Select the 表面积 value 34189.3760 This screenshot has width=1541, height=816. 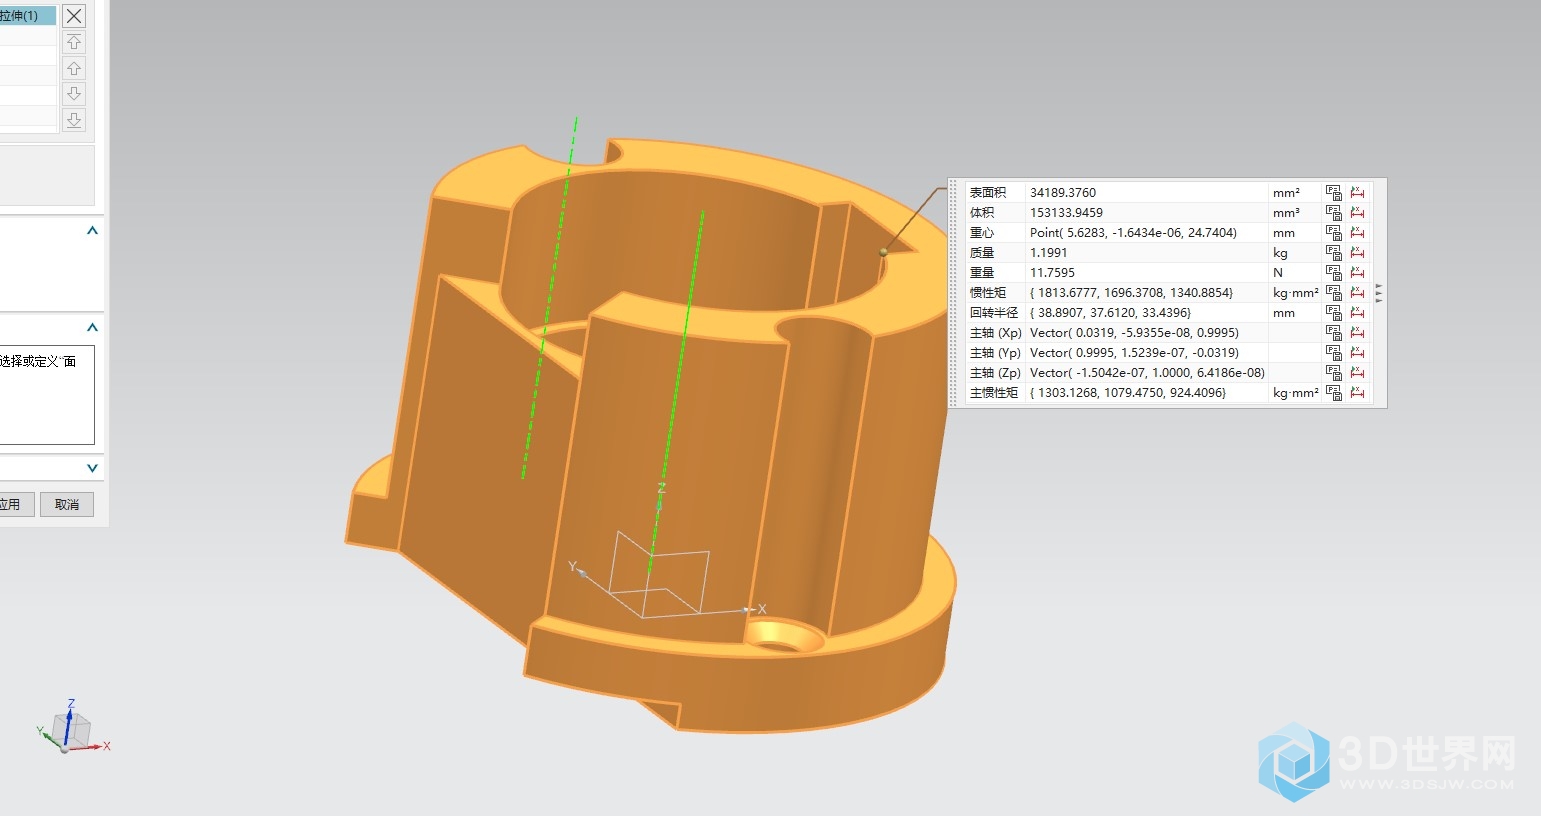coord(1063,192)
